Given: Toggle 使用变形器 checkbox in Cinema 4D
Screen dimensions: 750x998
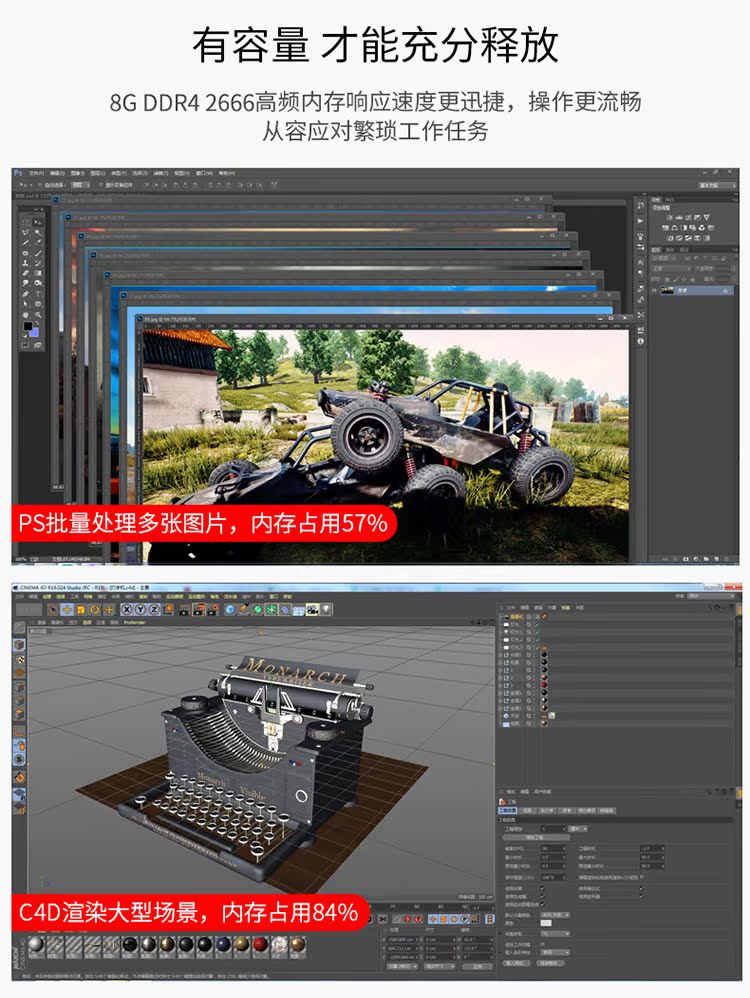Looking at the screenshot, I should tap(642, 896).
